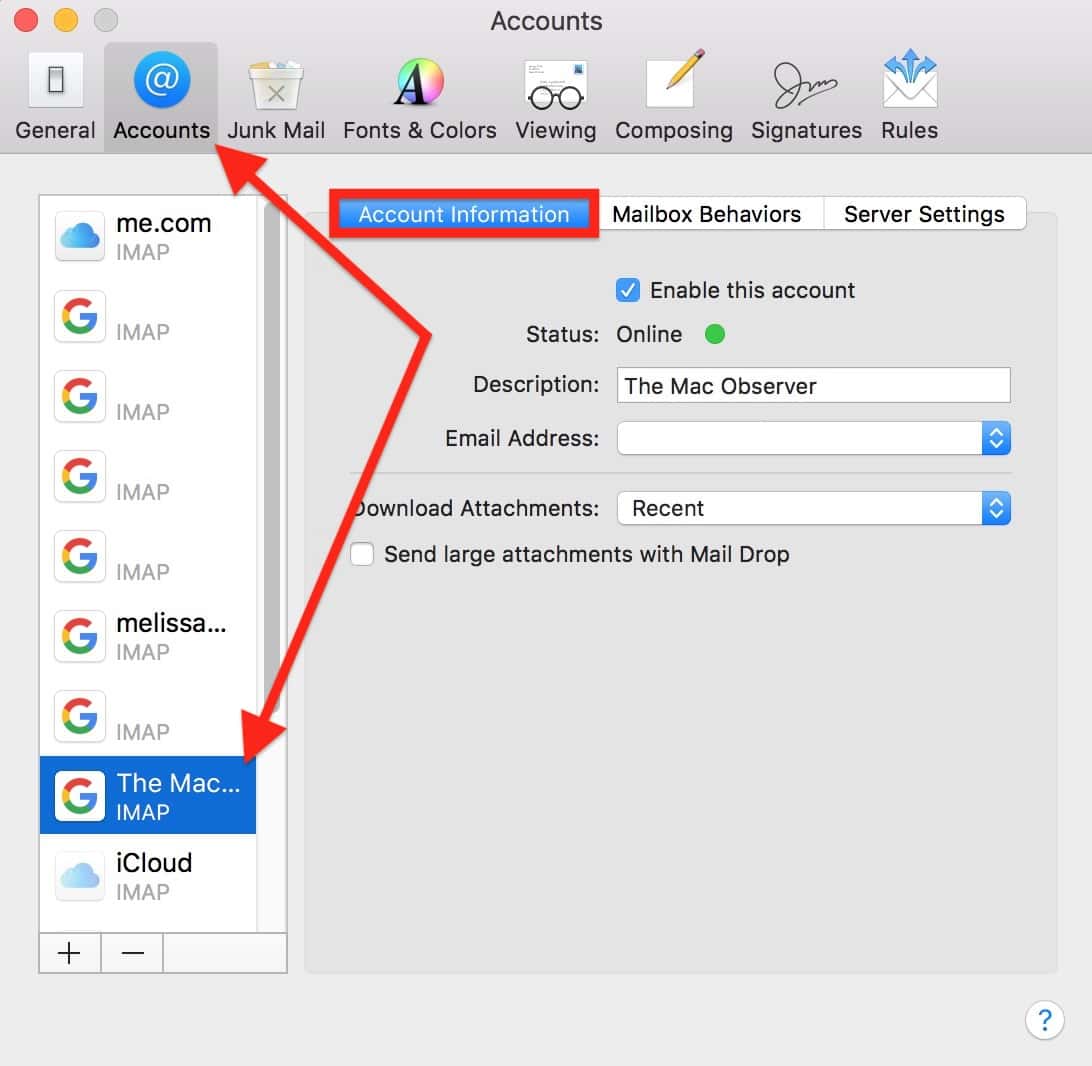The image size is (1092, 1066).
Task: Switch to the Server Settings tab
Action: pos(923,214)
